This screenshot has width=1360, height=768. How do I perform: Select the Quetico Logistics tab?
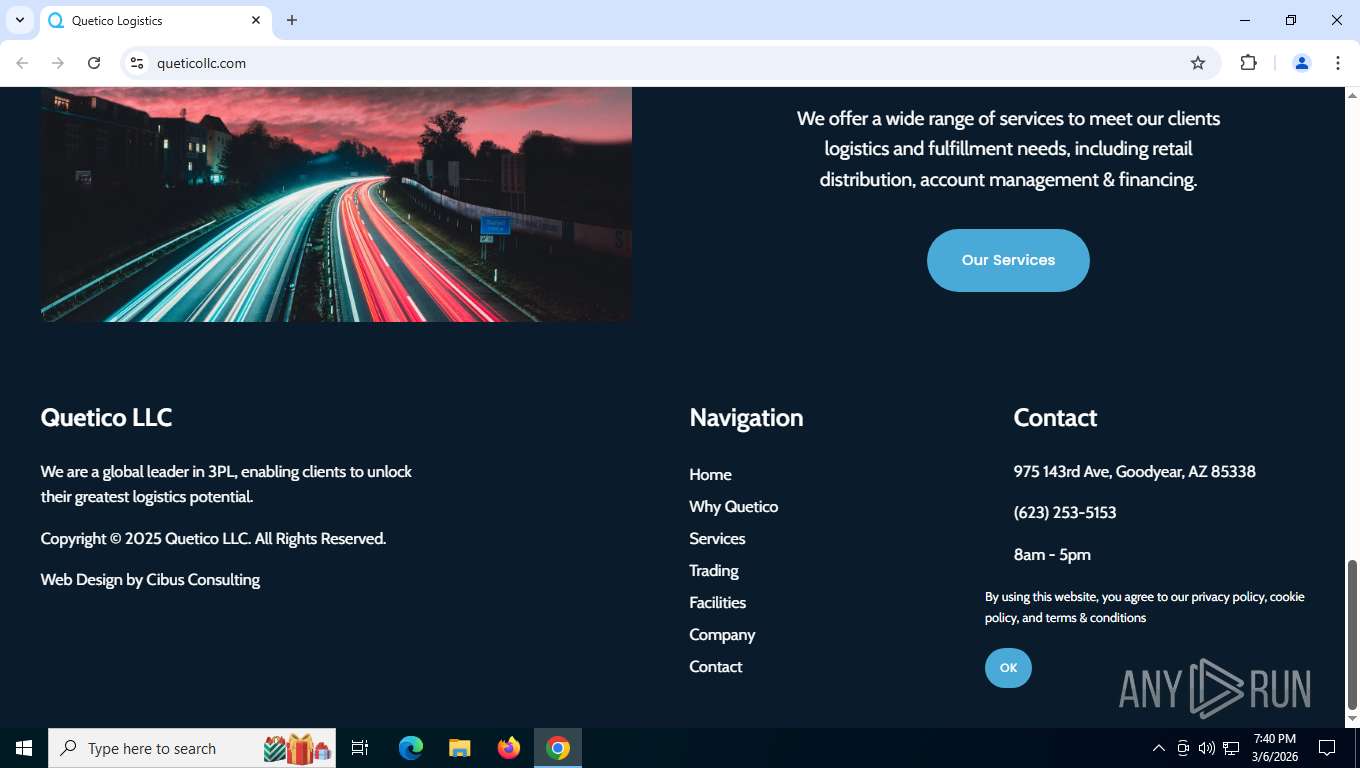(155, 21)
